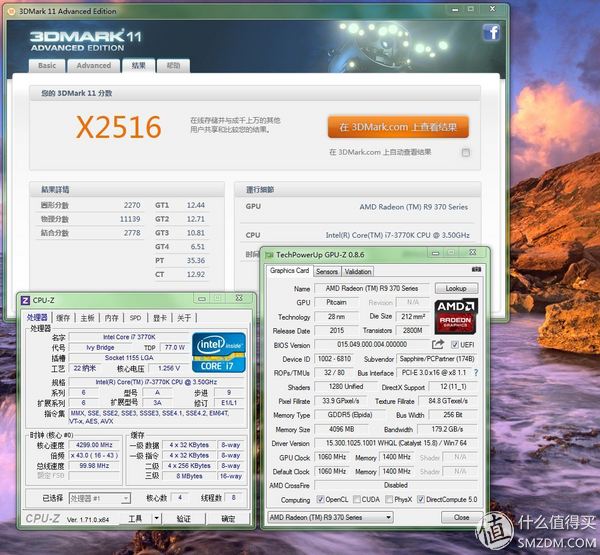Open the 显卡 graphics tab in CPU-Z
The width and height of the screenshot is (600, 555).
(160, 318)
